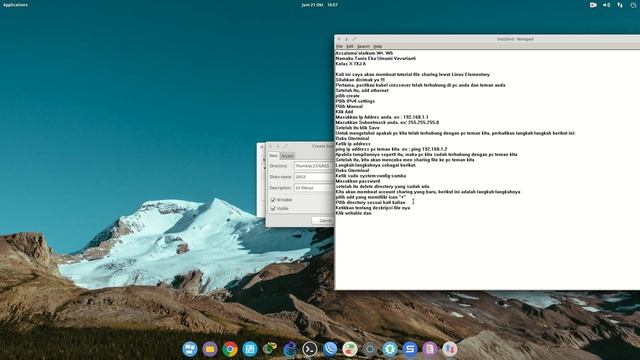Click the 'Assalamu'alaikum' first line in Notepad
Screen dimensions: 640x360
coord(364,53)
